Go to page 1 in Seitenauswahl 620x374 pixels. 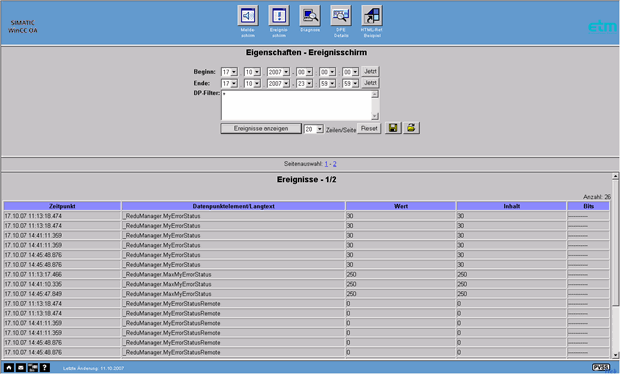[326, 164]
